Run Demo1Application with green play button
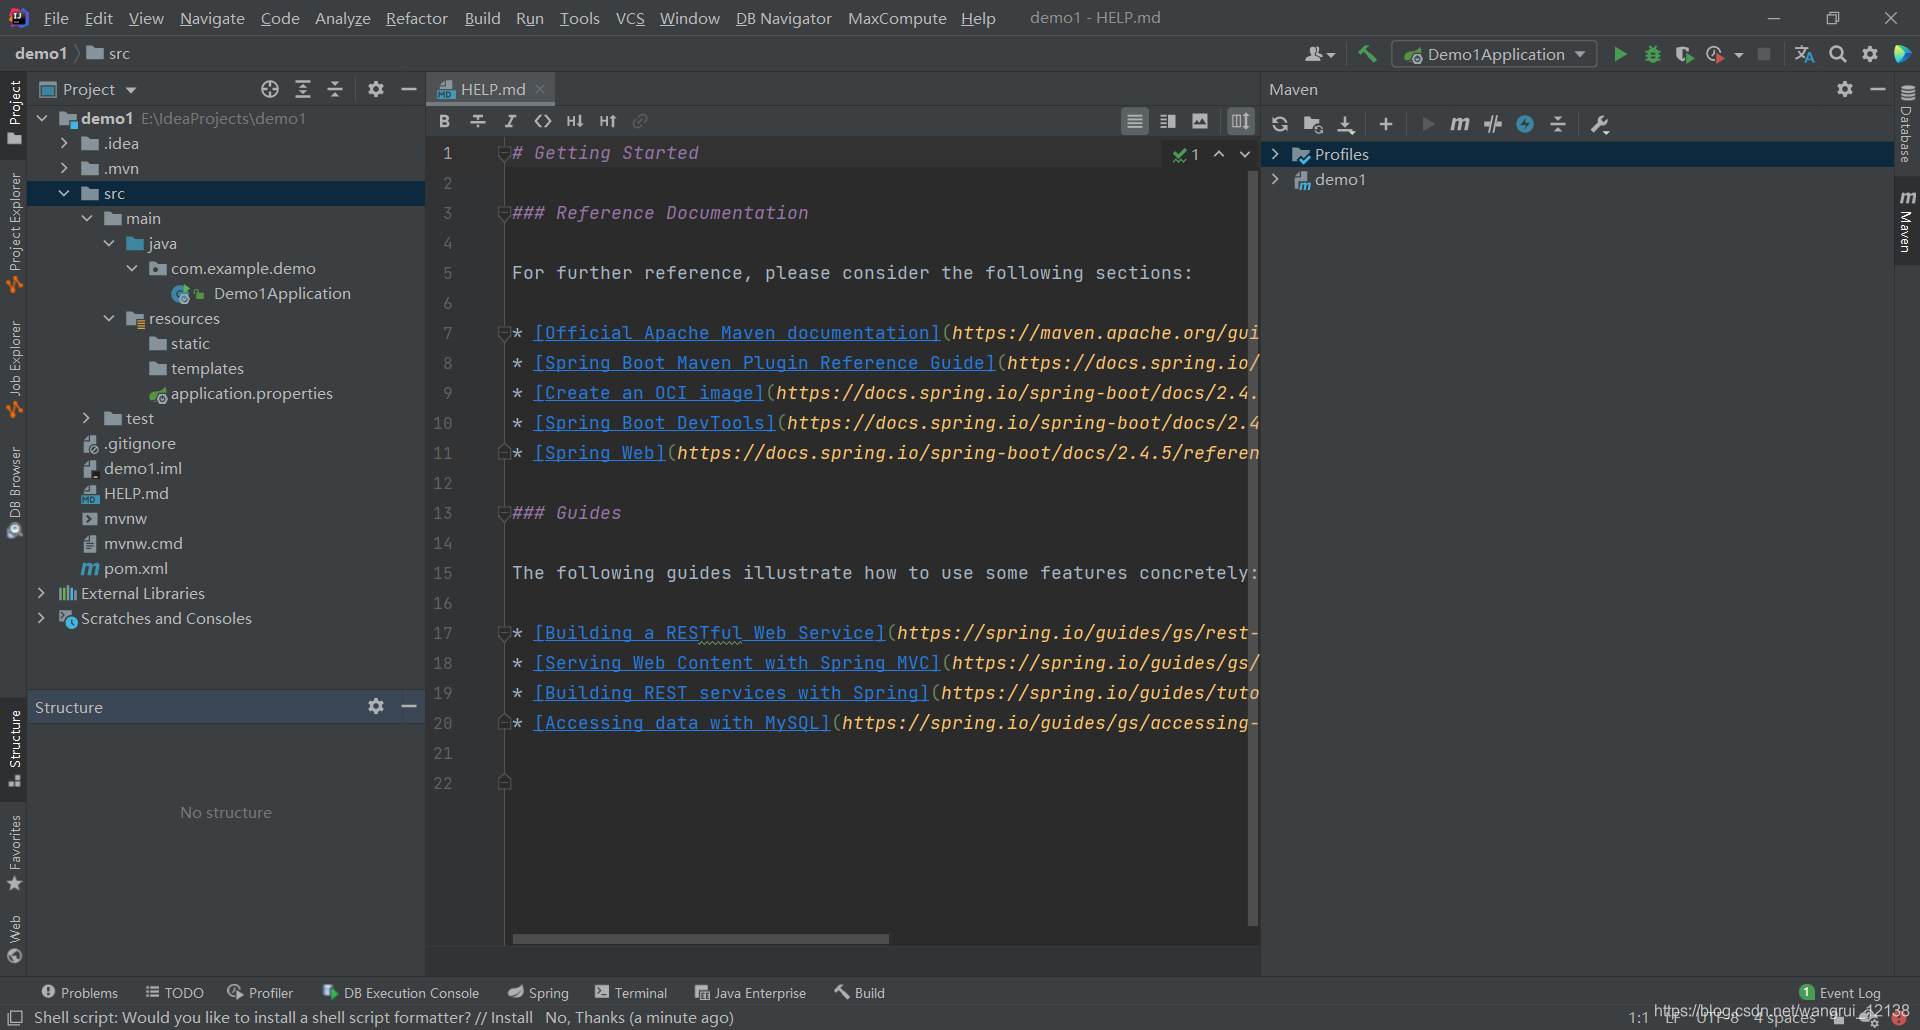 [1620, 54]
